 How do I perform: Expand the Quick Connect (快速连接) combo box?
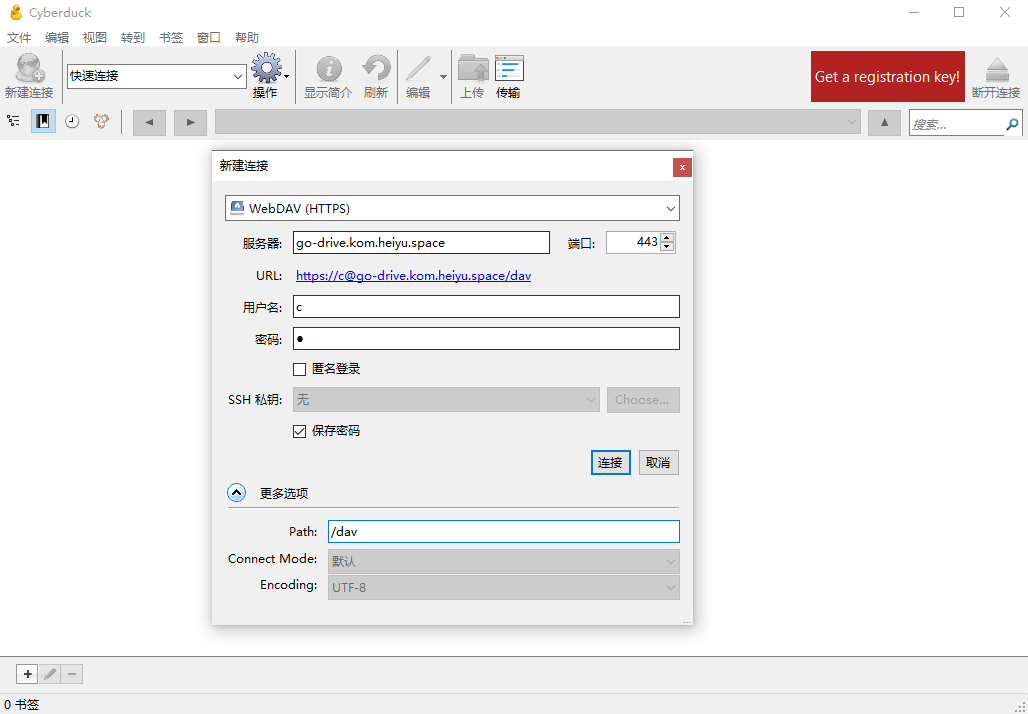coord(239,76)
